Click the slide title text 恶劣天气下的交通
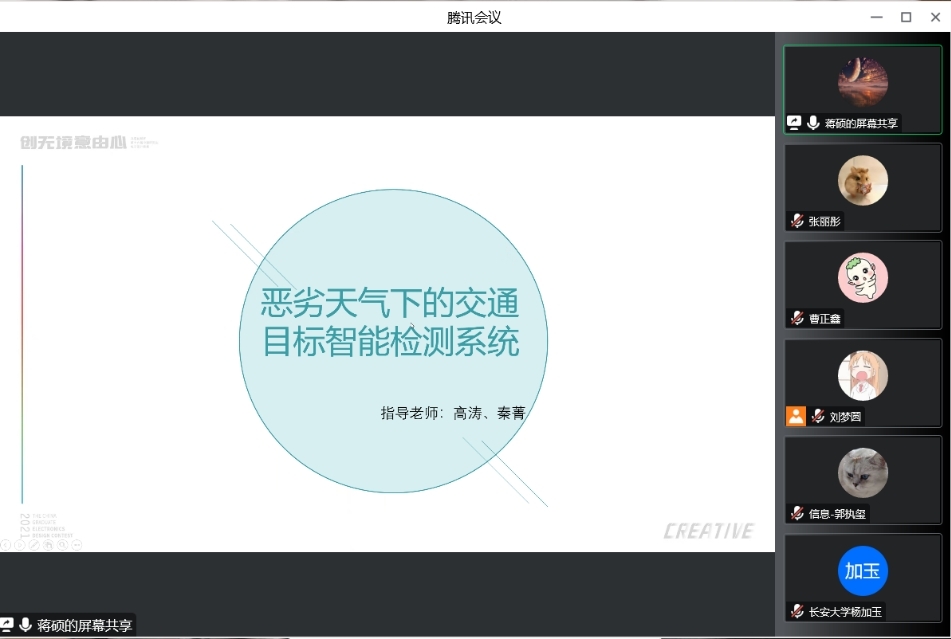Viewport: 951px width, 639px height. (390, 302)
